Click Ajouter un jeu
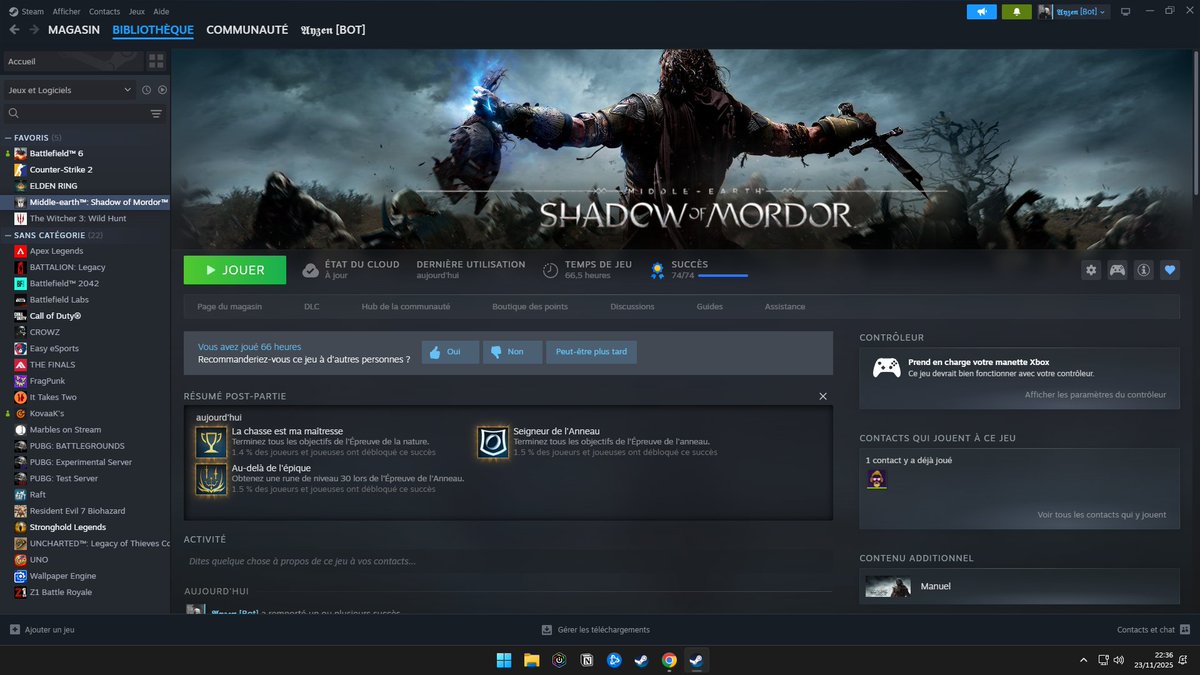This screenshot has height=675, width=1200. [42, 630]
